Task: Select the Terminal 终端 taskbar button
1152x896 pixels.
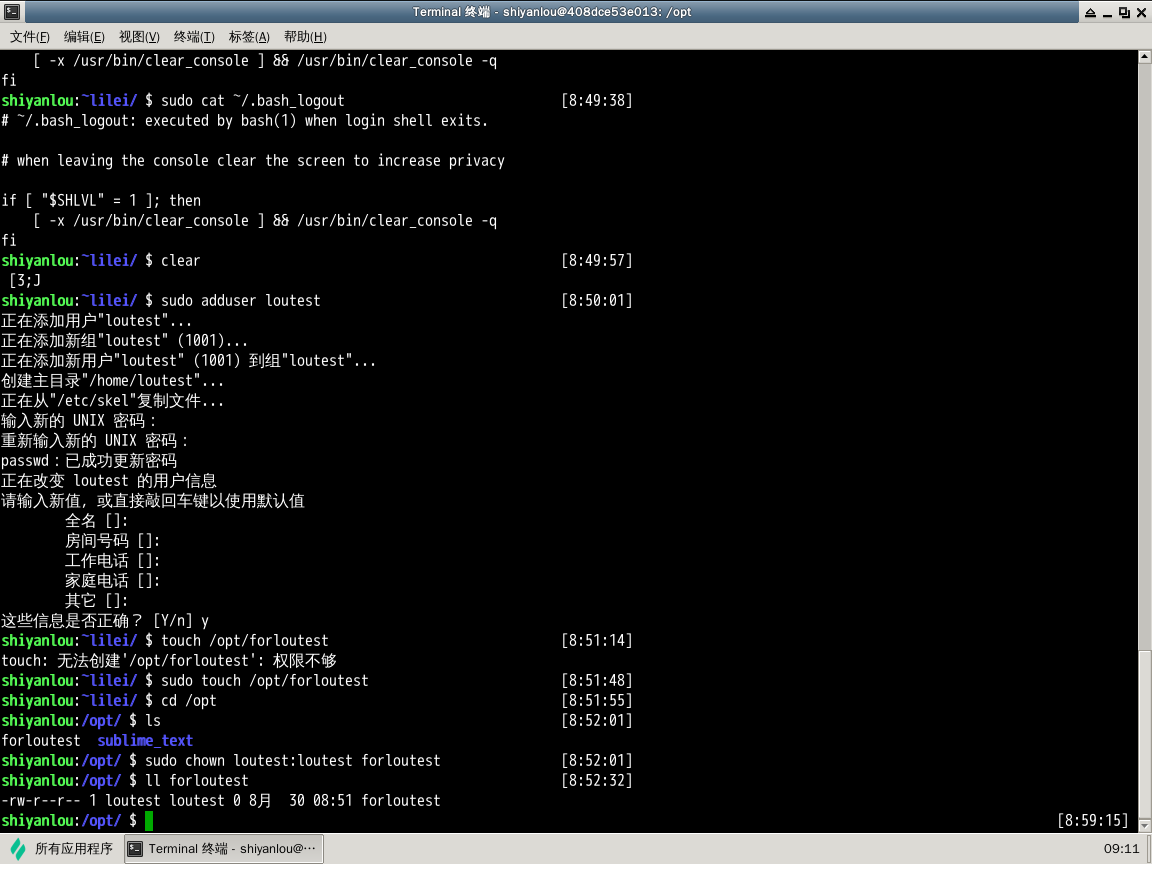Action: 223,849
